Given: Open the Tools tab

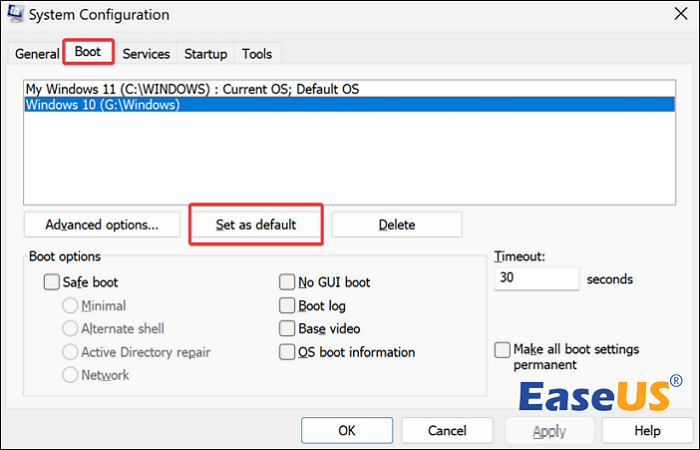Looking at the screenshot, I should point(256,54).
